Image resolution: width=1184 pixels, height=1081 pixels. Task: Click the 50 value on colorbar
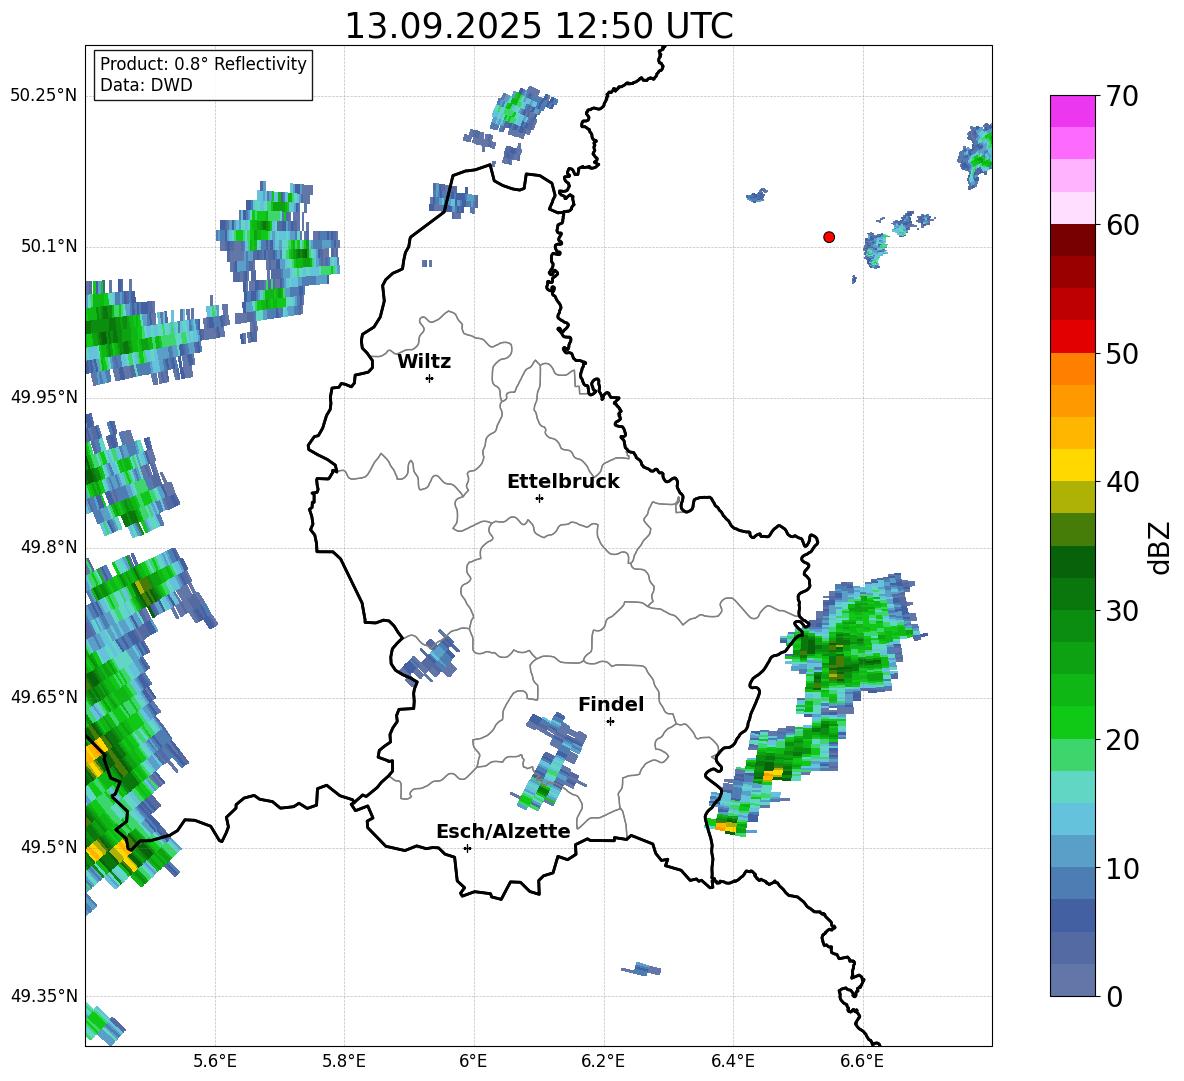point(1121,354)
